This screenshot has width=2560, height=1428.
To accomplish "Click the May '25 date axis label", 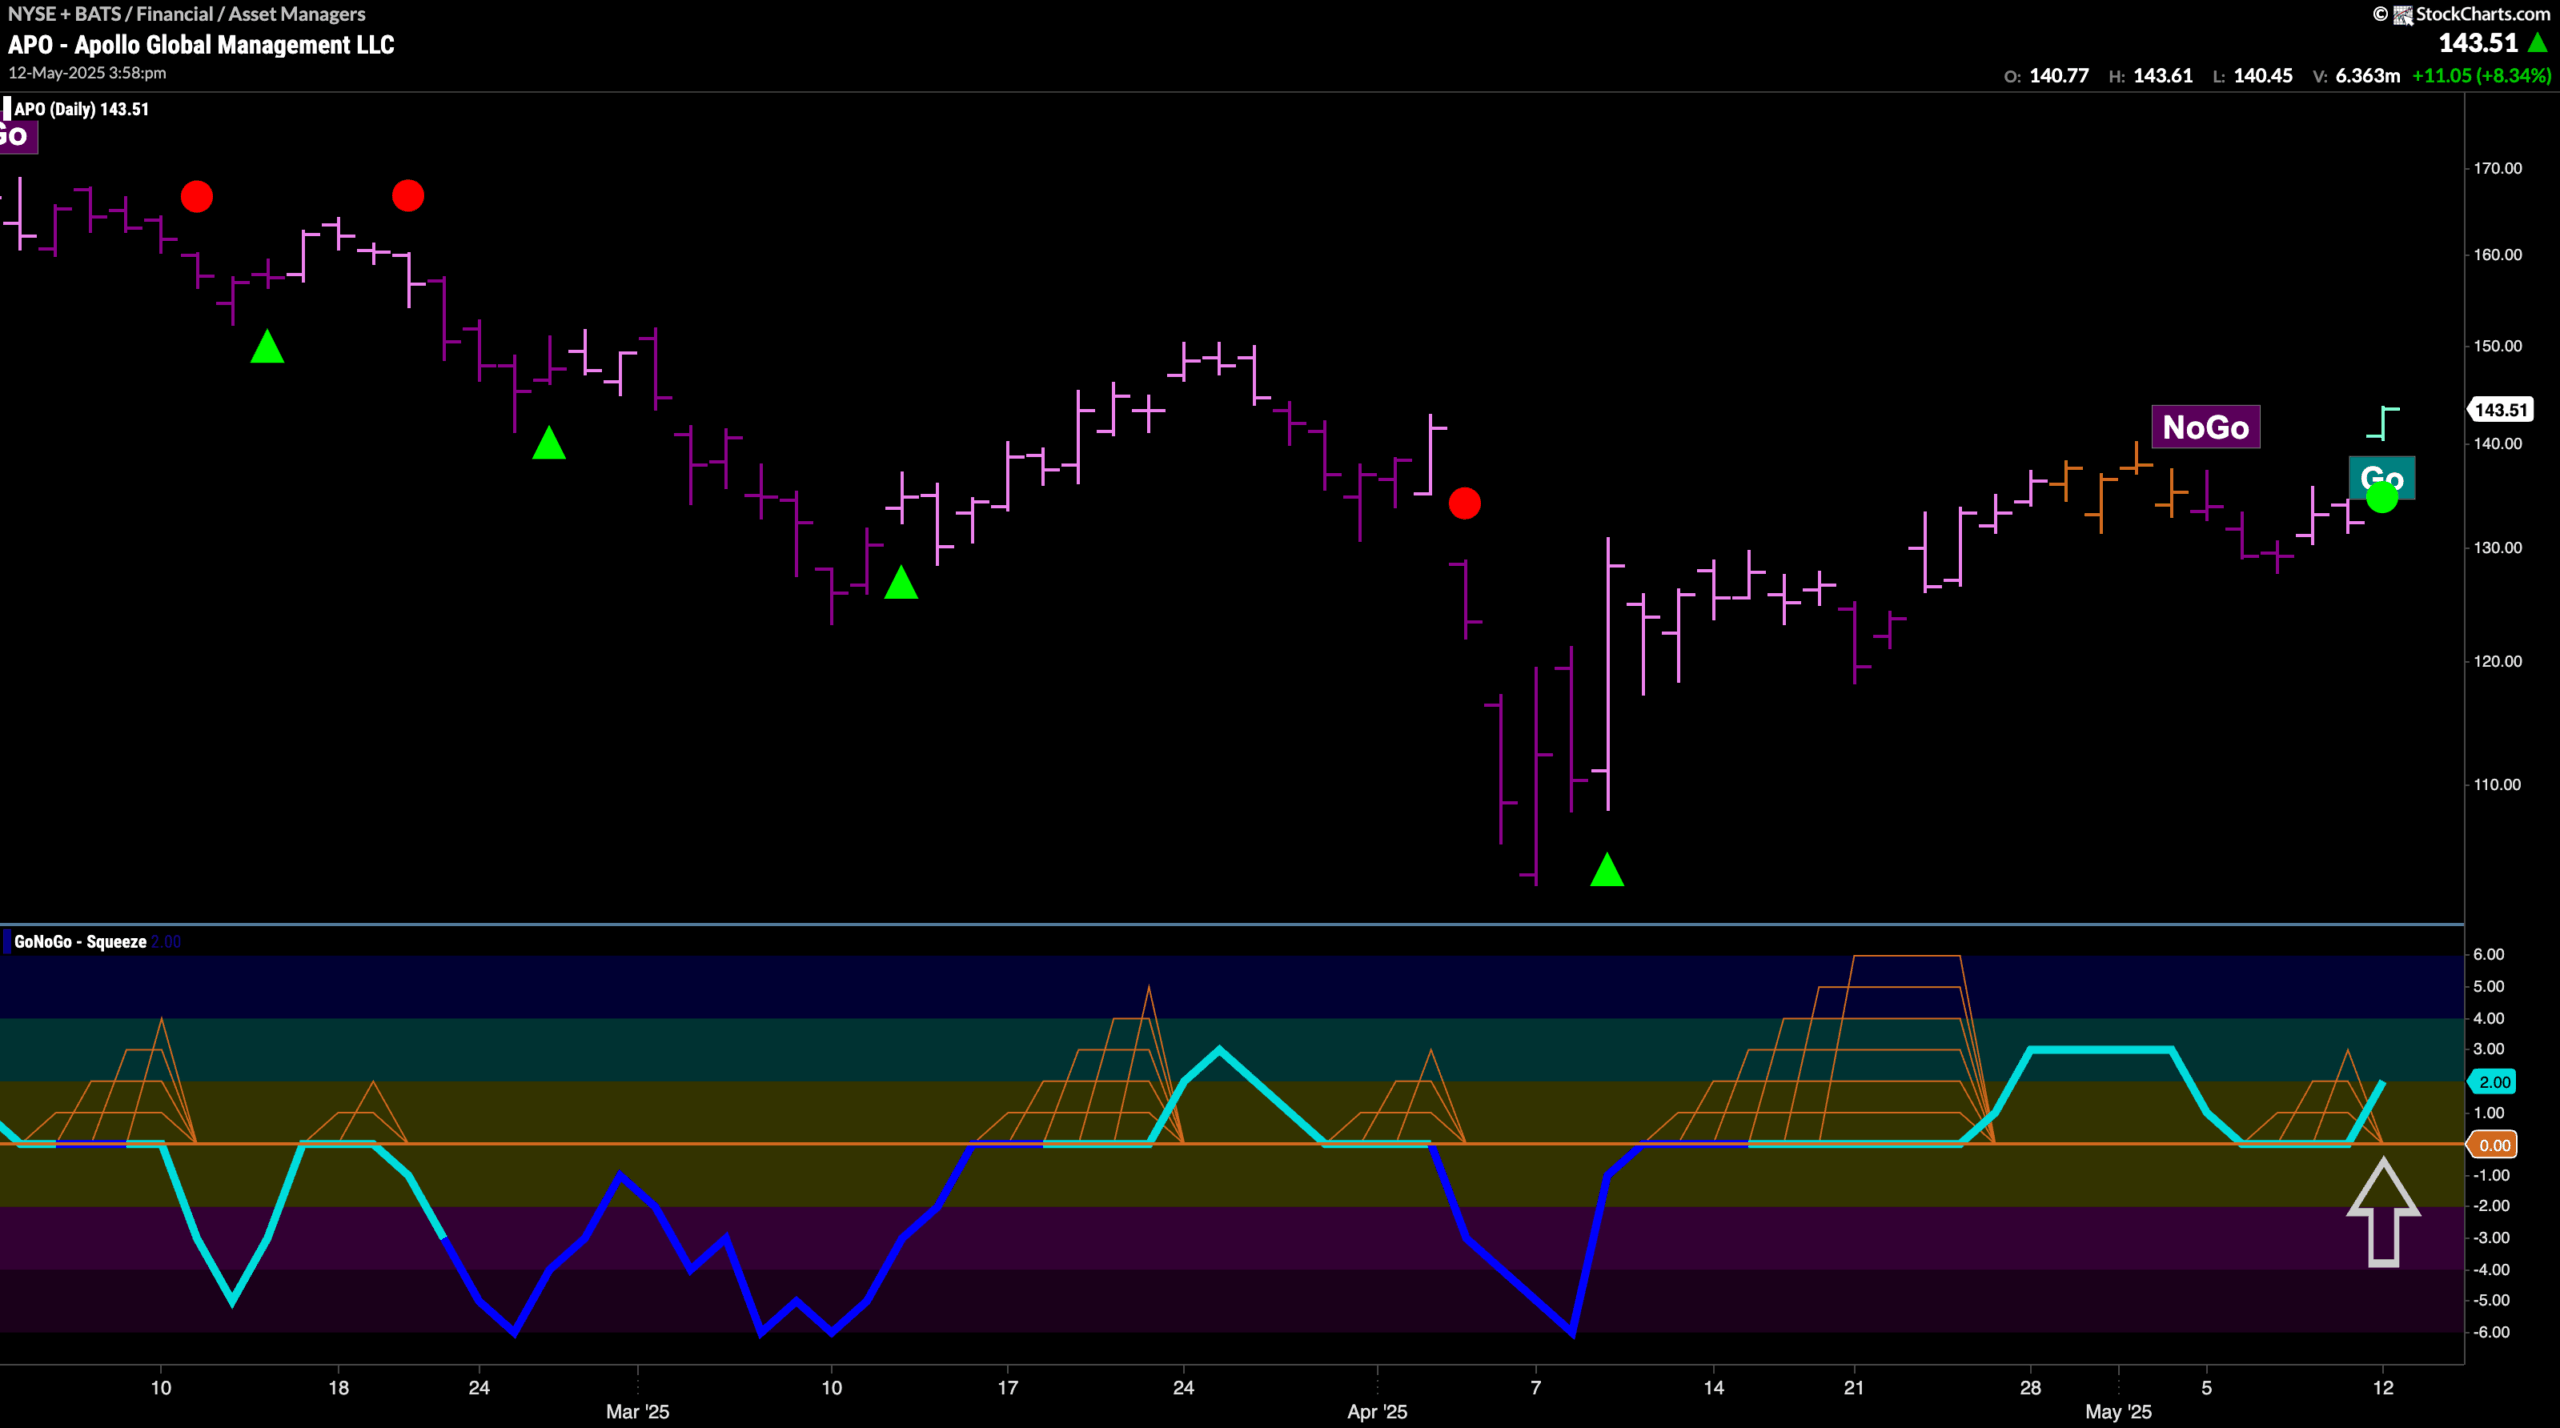I will coord(2118,1412).
